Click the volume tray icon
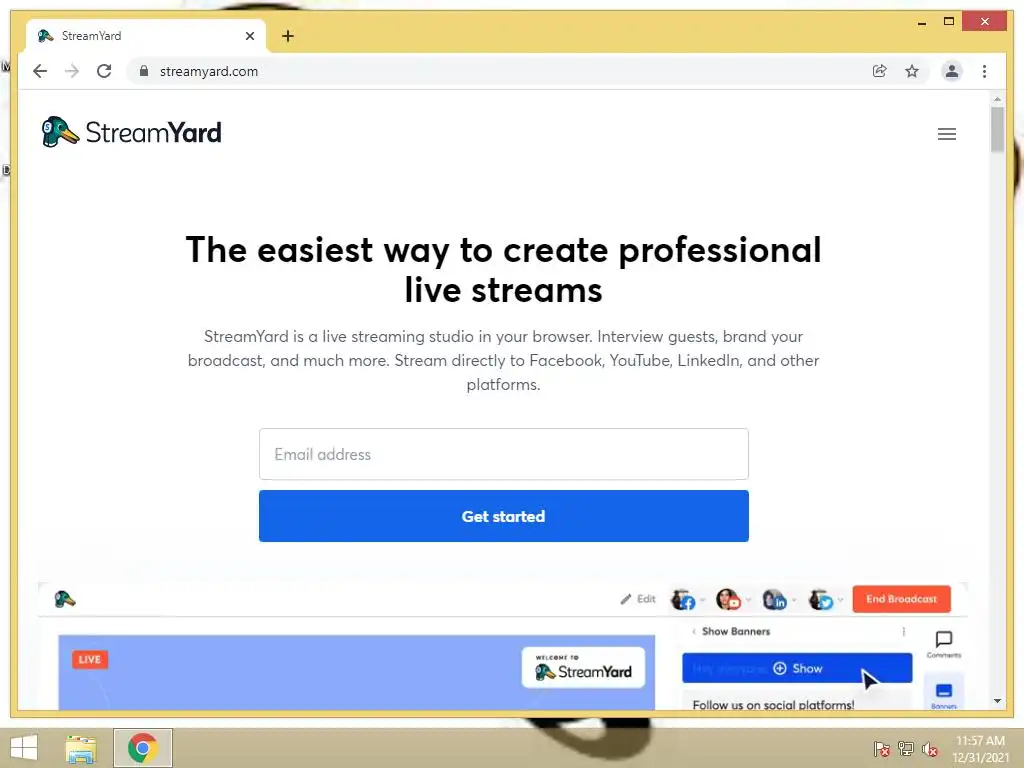Image resolution: width=1024 pixels, height=768 pixels. pyautogui.click(x=930, y=748)
